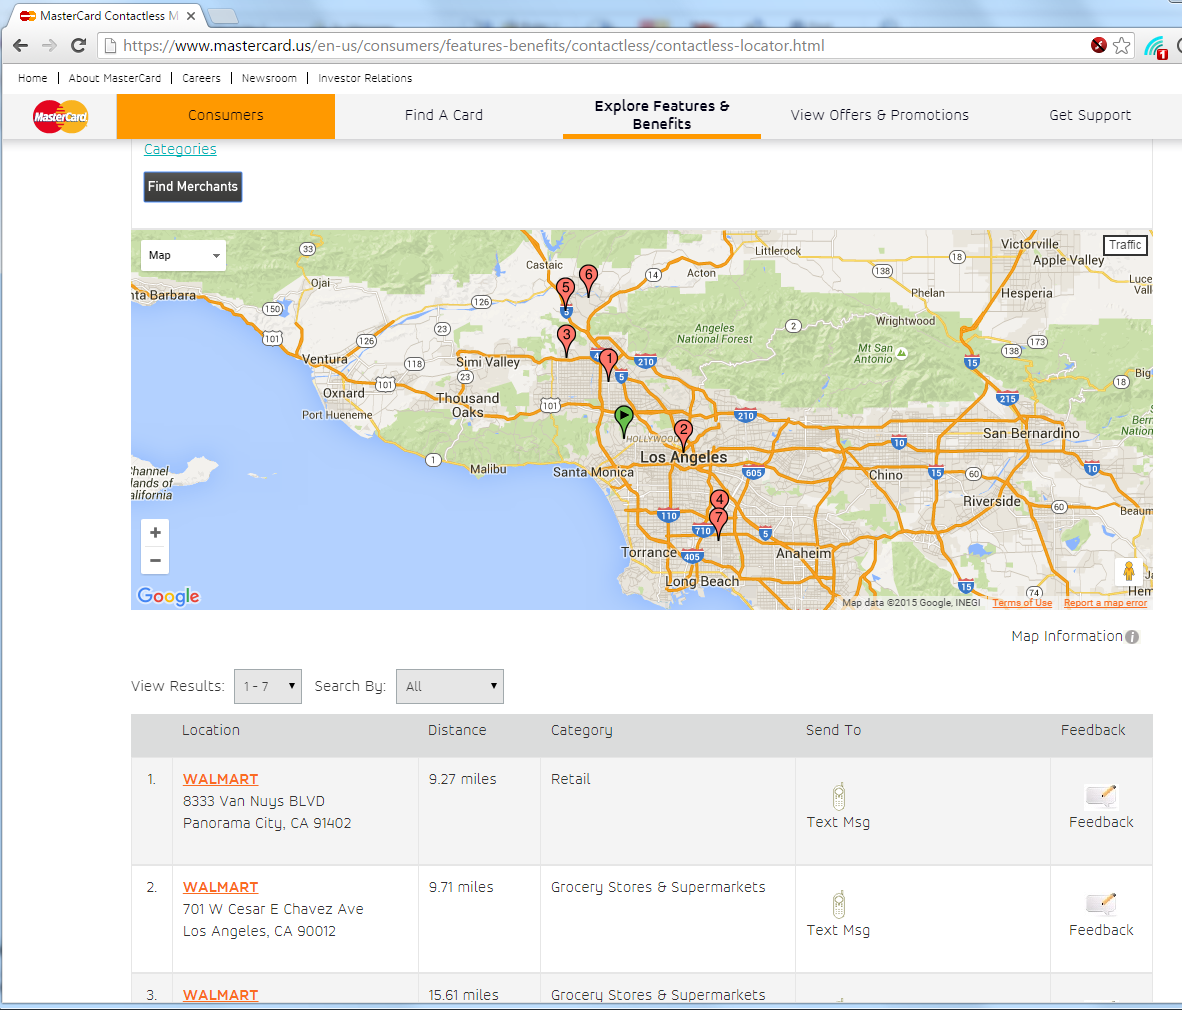Open a new browser tab

click(222, 16)
